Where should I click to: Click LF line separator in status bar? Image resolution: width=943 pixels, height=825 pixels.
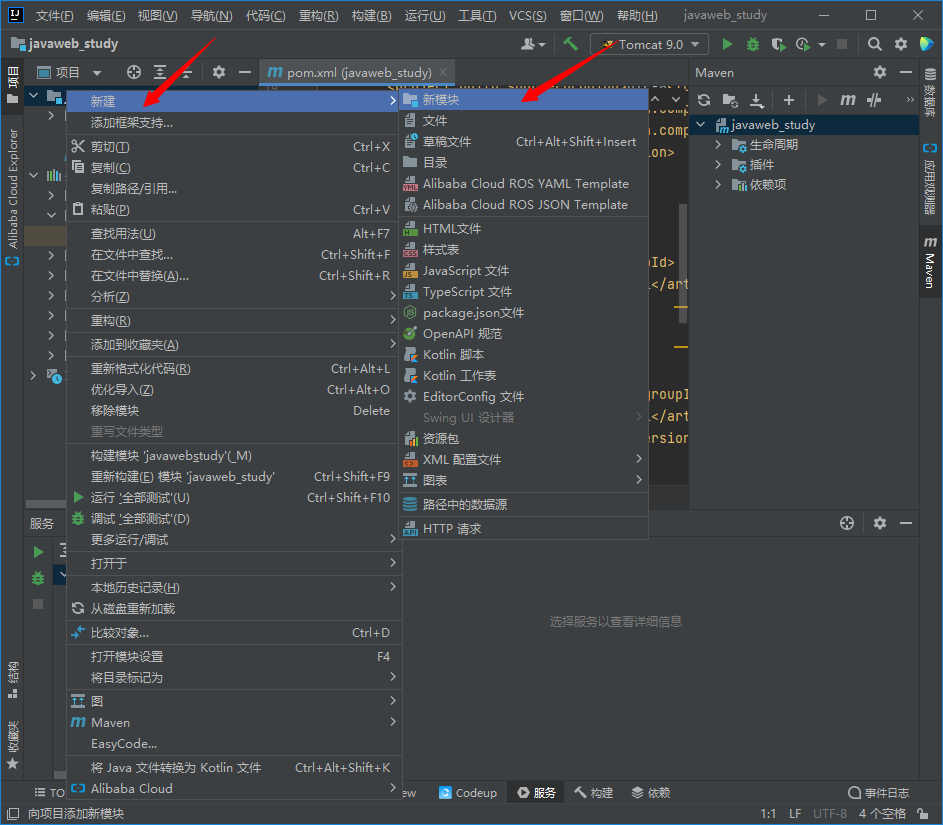(795, 814)
